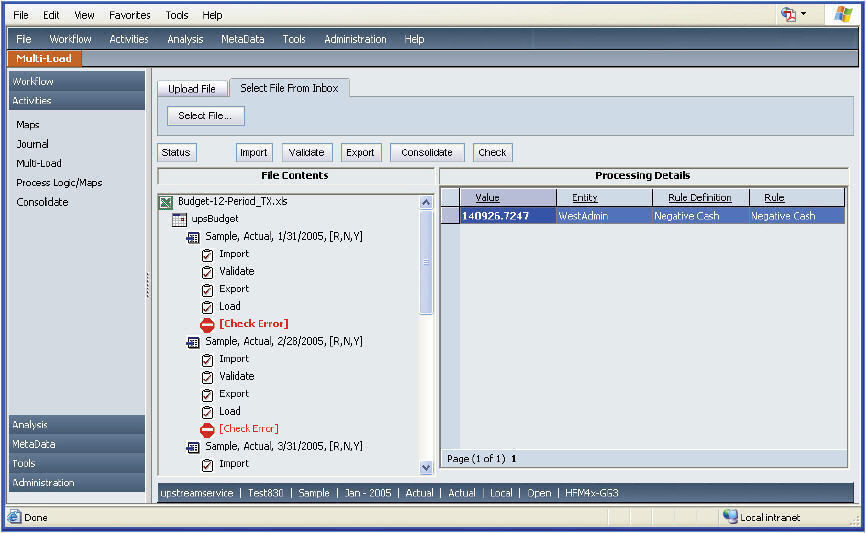Sort by the Rule Definition column header

tap(700, 198)
